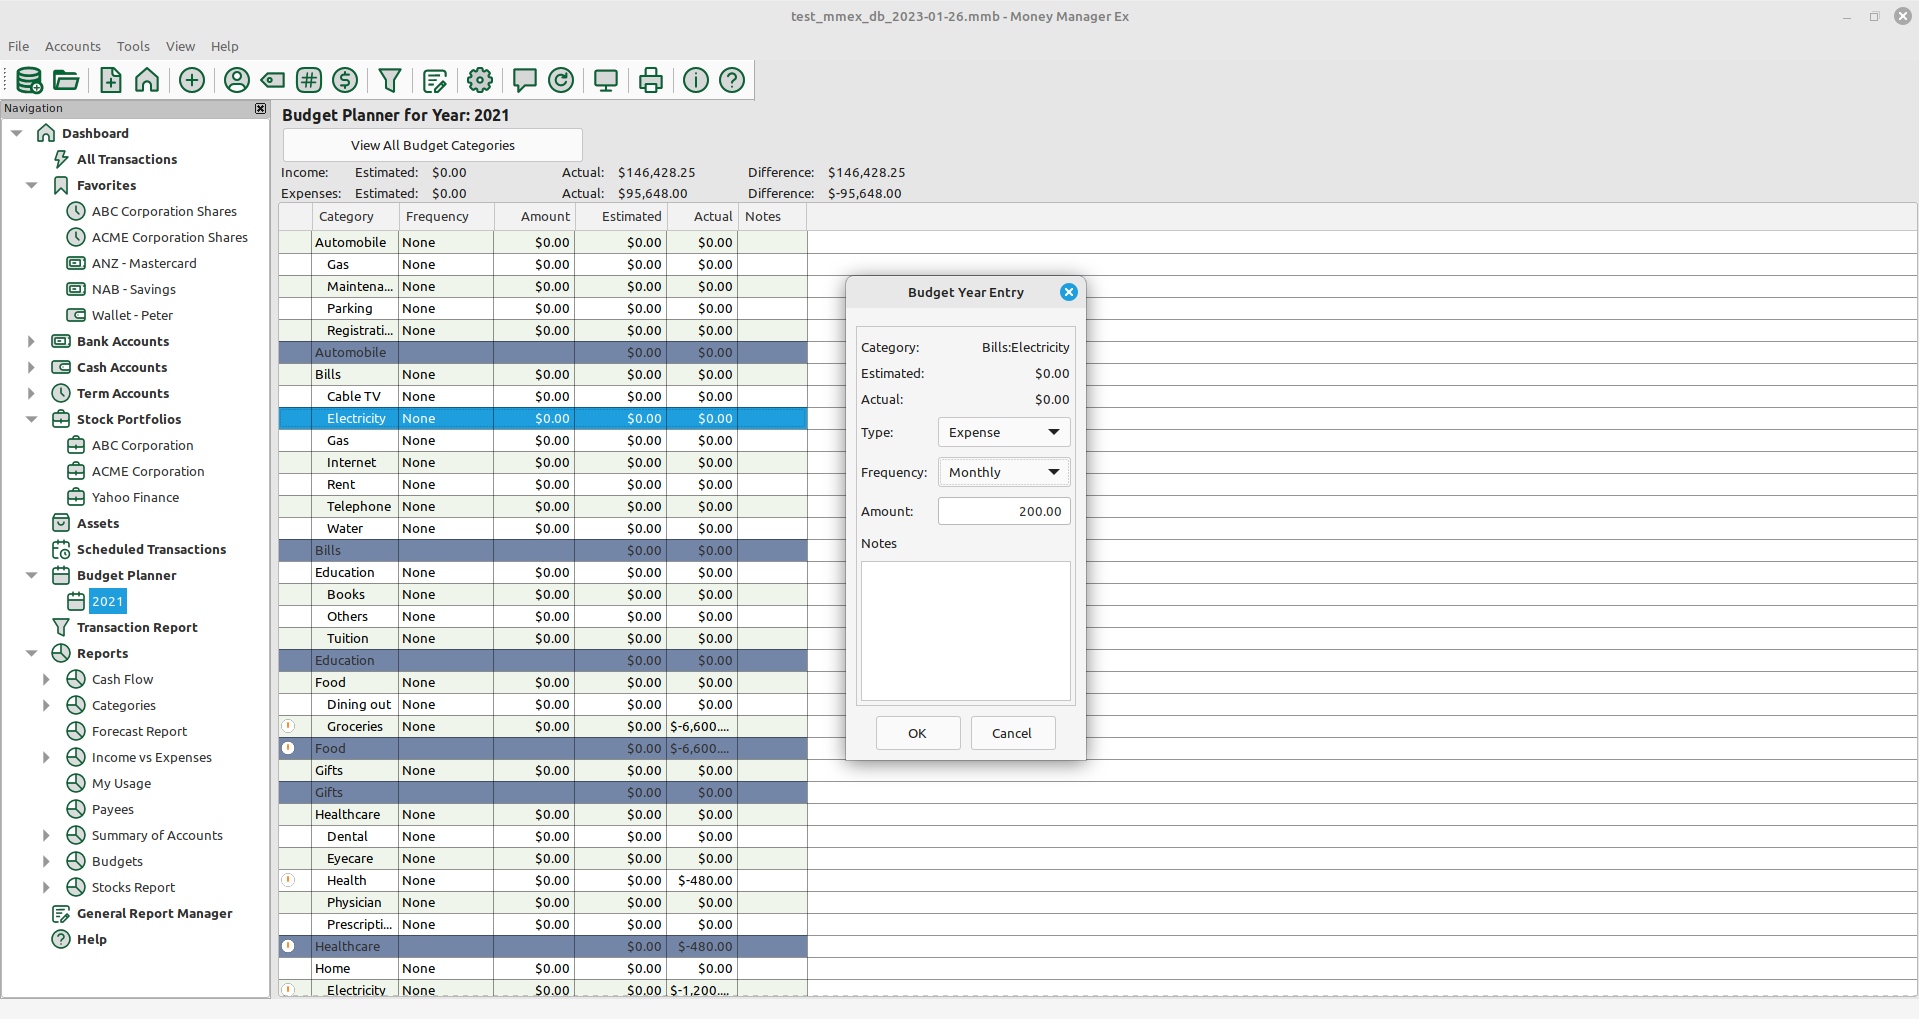Click the New Database toolbar icon
Screen dimensions: 1919x1019
(29, 80)
